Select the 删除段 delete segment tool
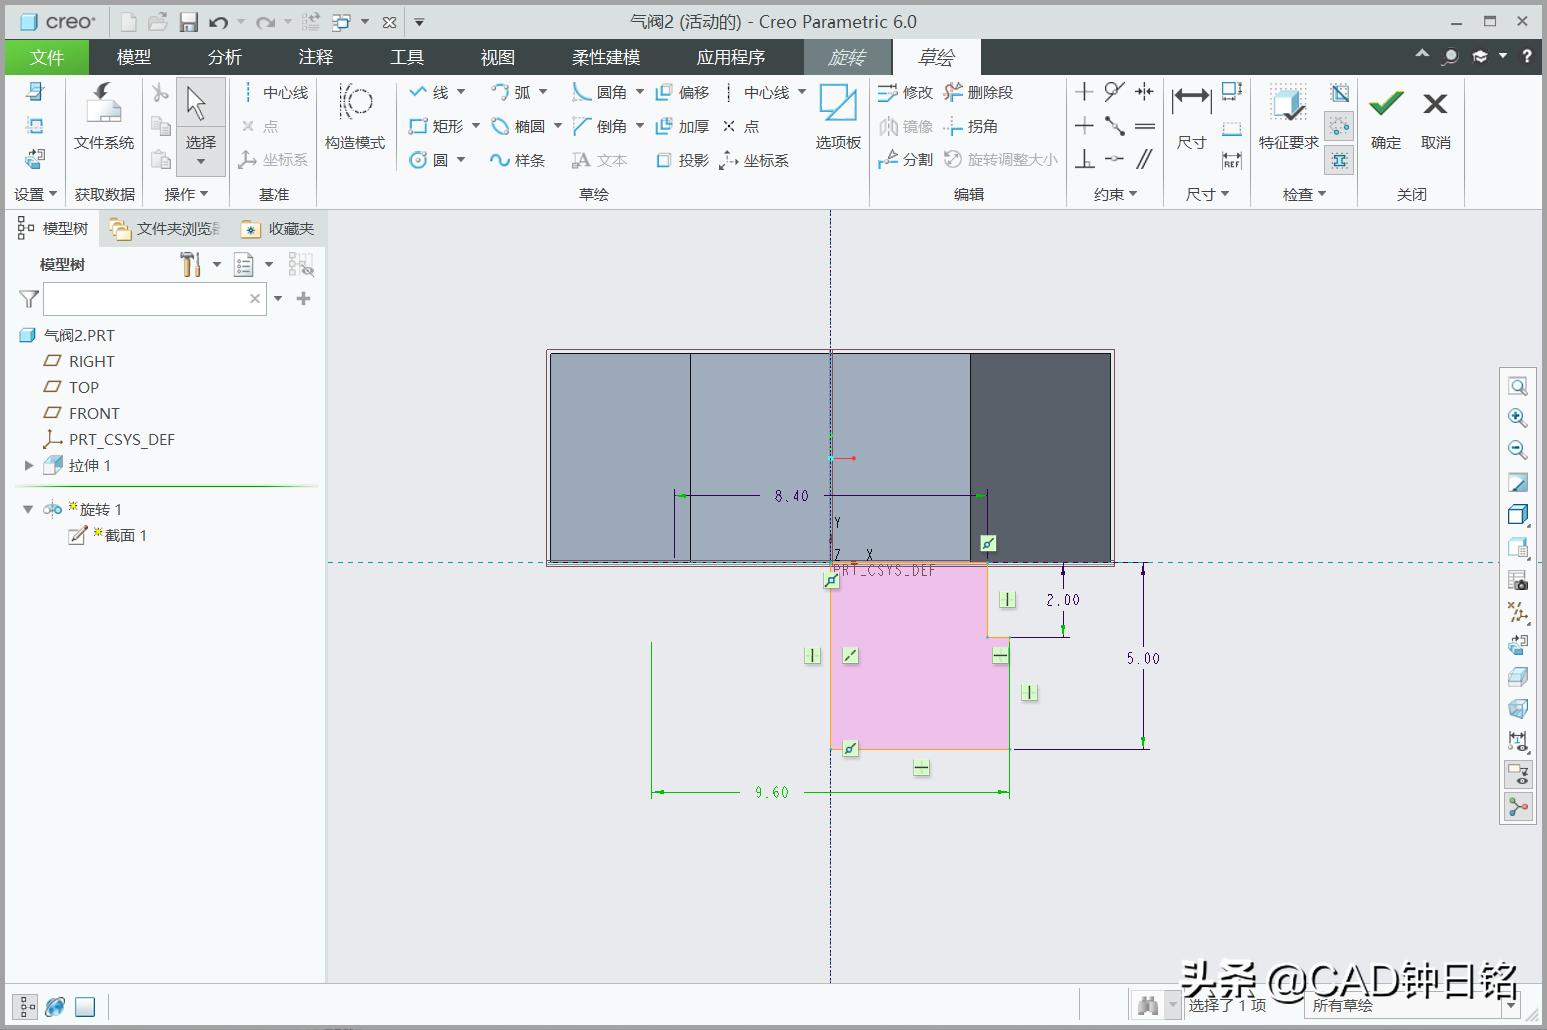This screenshot has width=1547, height=1030. pyautogui.click(x=985, y=92)
